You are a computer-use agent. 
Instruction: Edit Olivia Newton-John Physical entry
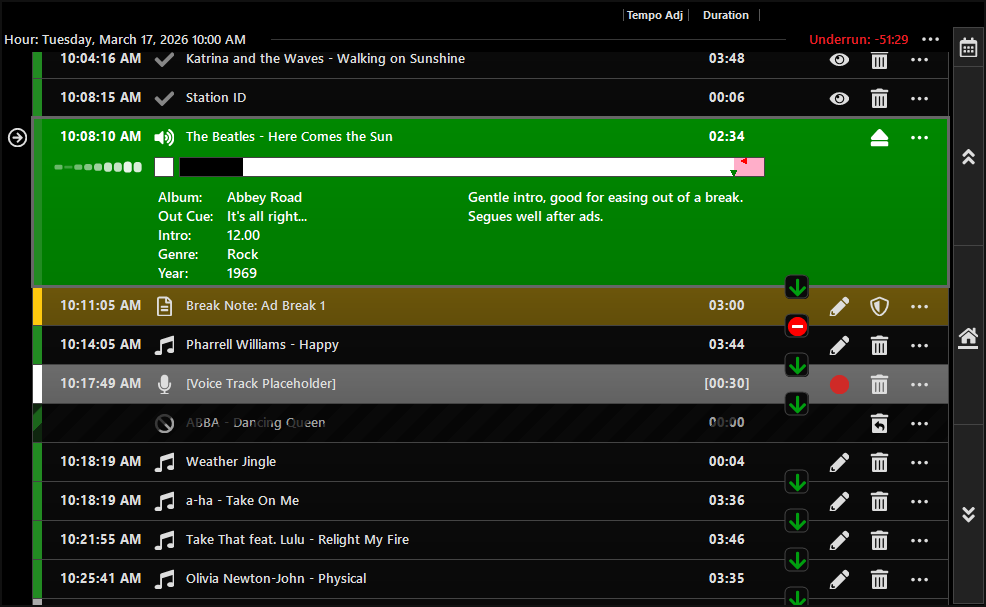839,579
